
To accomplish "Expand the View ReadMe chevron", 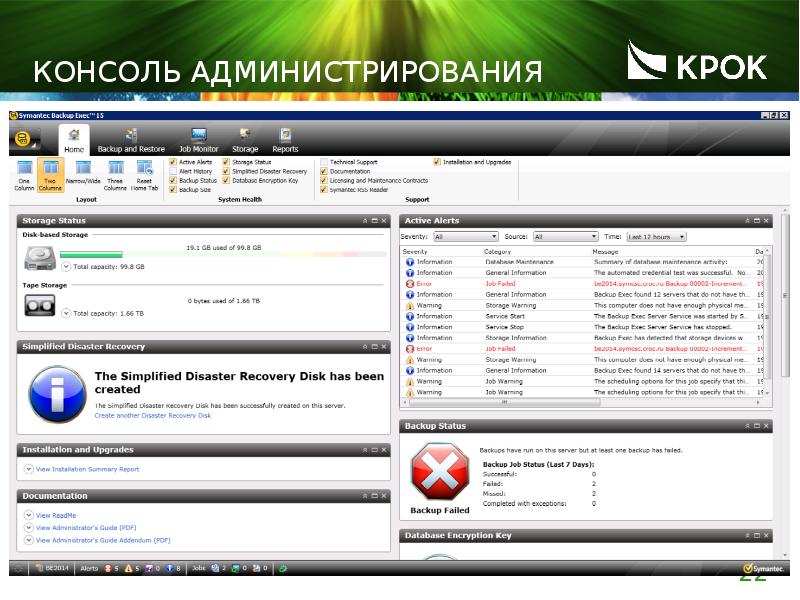I will click(x=29, y=515).
